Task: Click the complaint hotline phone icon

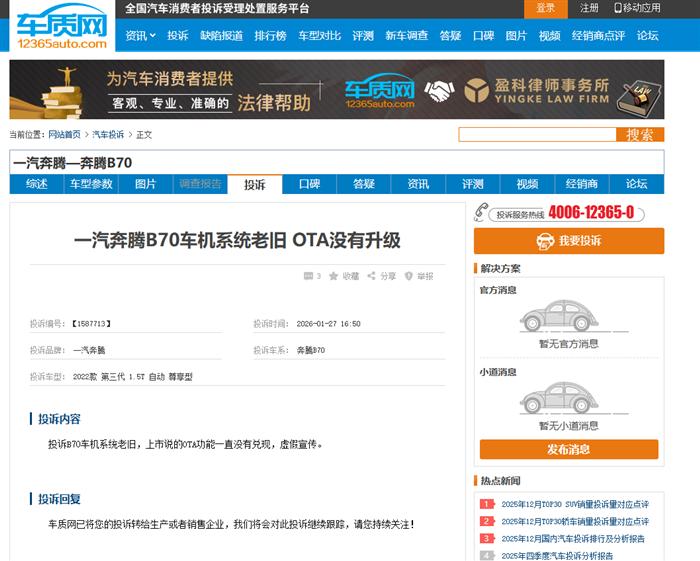Action: [x=483, y=212]
